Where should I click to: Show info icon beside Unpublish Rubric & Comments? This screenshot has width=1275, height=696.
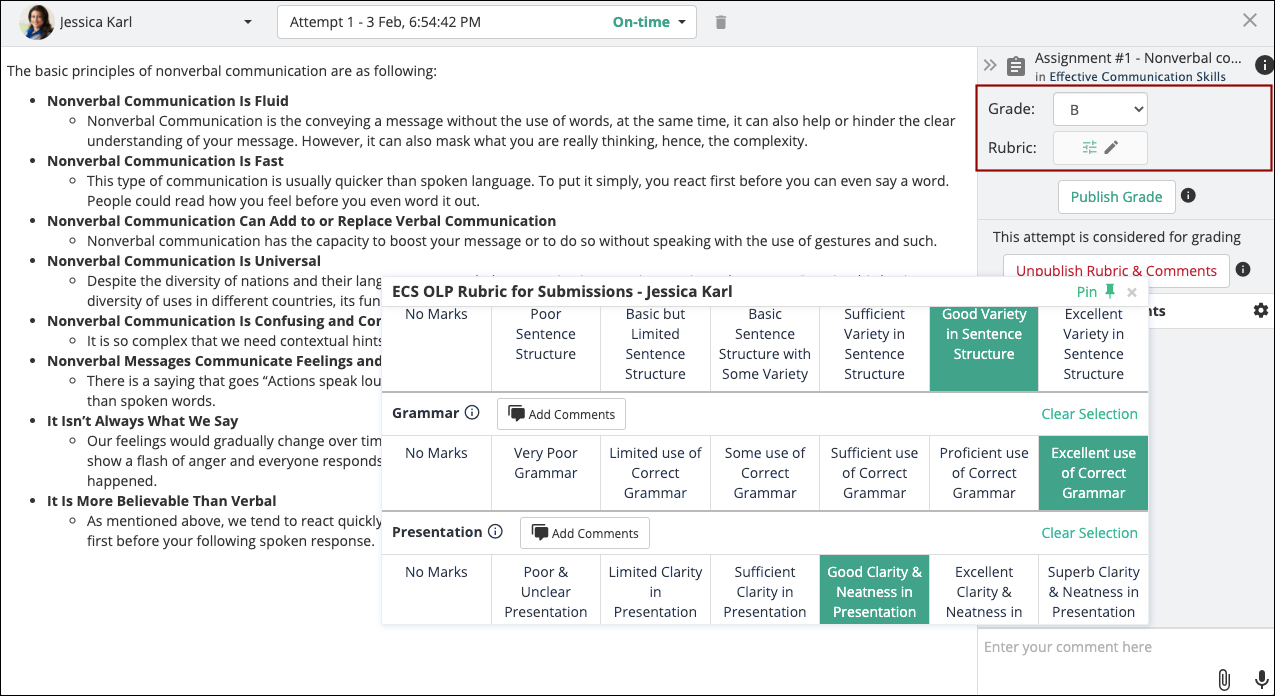(1243, 270)
